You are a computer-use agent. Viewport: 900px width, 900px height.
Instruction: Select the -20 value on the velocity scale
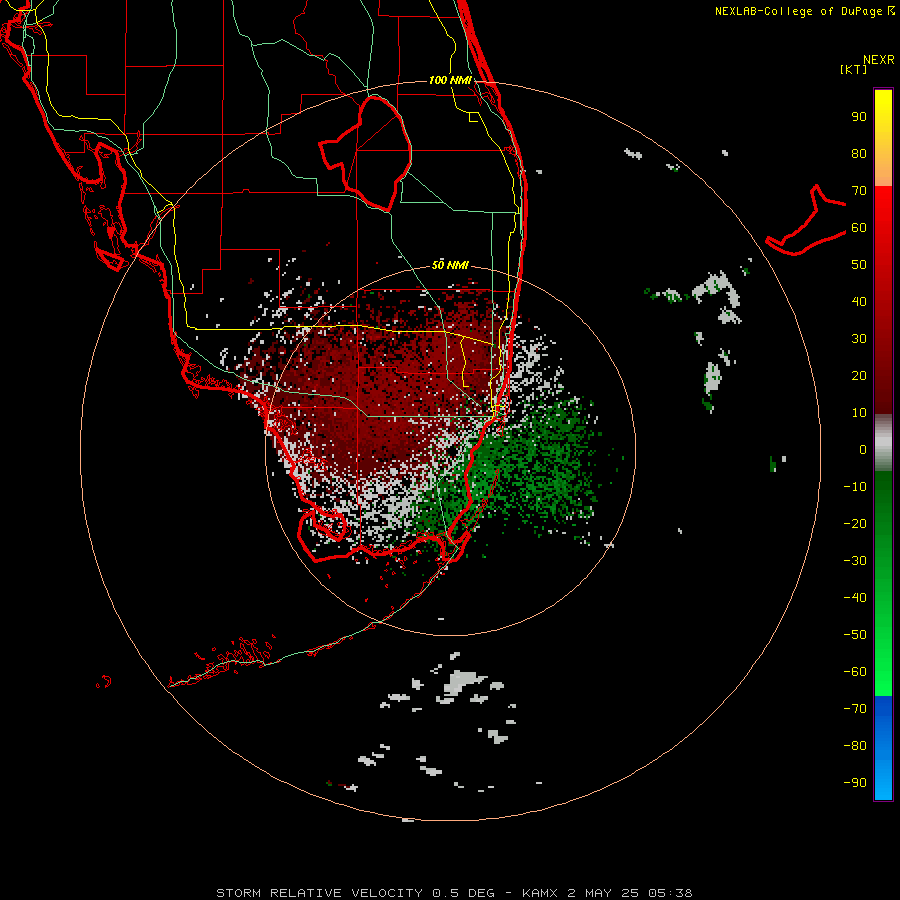[855, 524]
